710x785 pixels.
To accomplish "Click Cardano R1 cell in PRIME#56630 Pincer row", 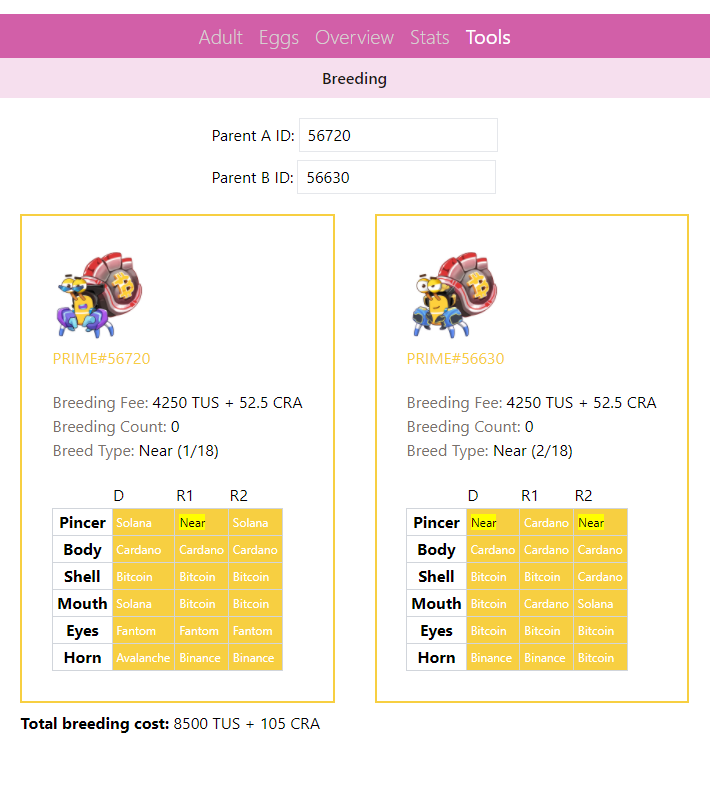I will point(546,523).
